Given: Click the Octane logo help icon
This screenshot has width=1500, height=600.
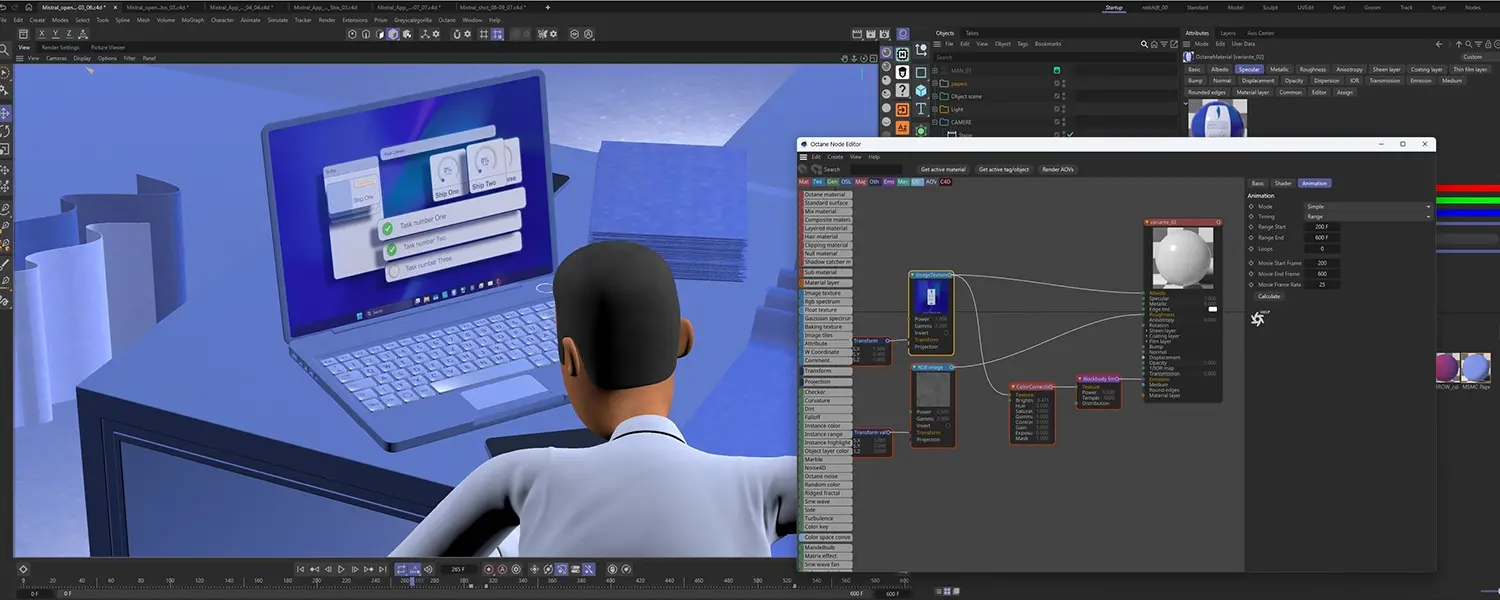Looking at the screenshot, I should click(1258, 319).
